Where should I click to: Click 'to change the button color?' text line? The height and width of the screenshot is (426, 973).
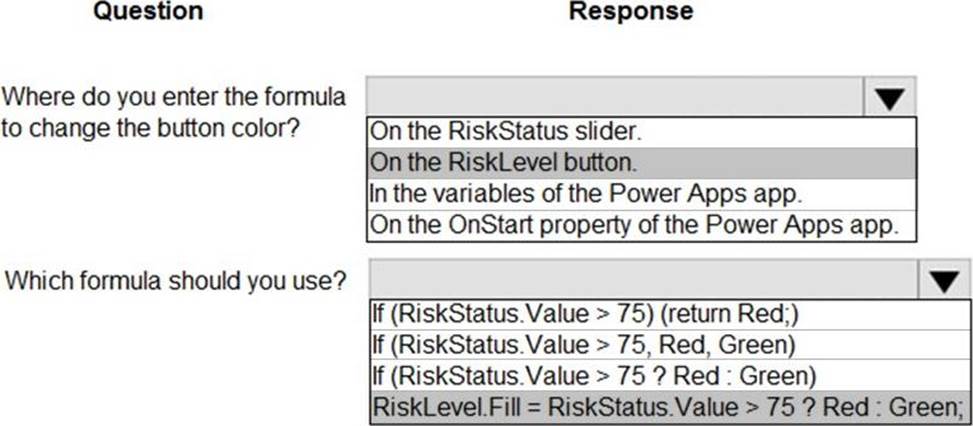point(152,129)
